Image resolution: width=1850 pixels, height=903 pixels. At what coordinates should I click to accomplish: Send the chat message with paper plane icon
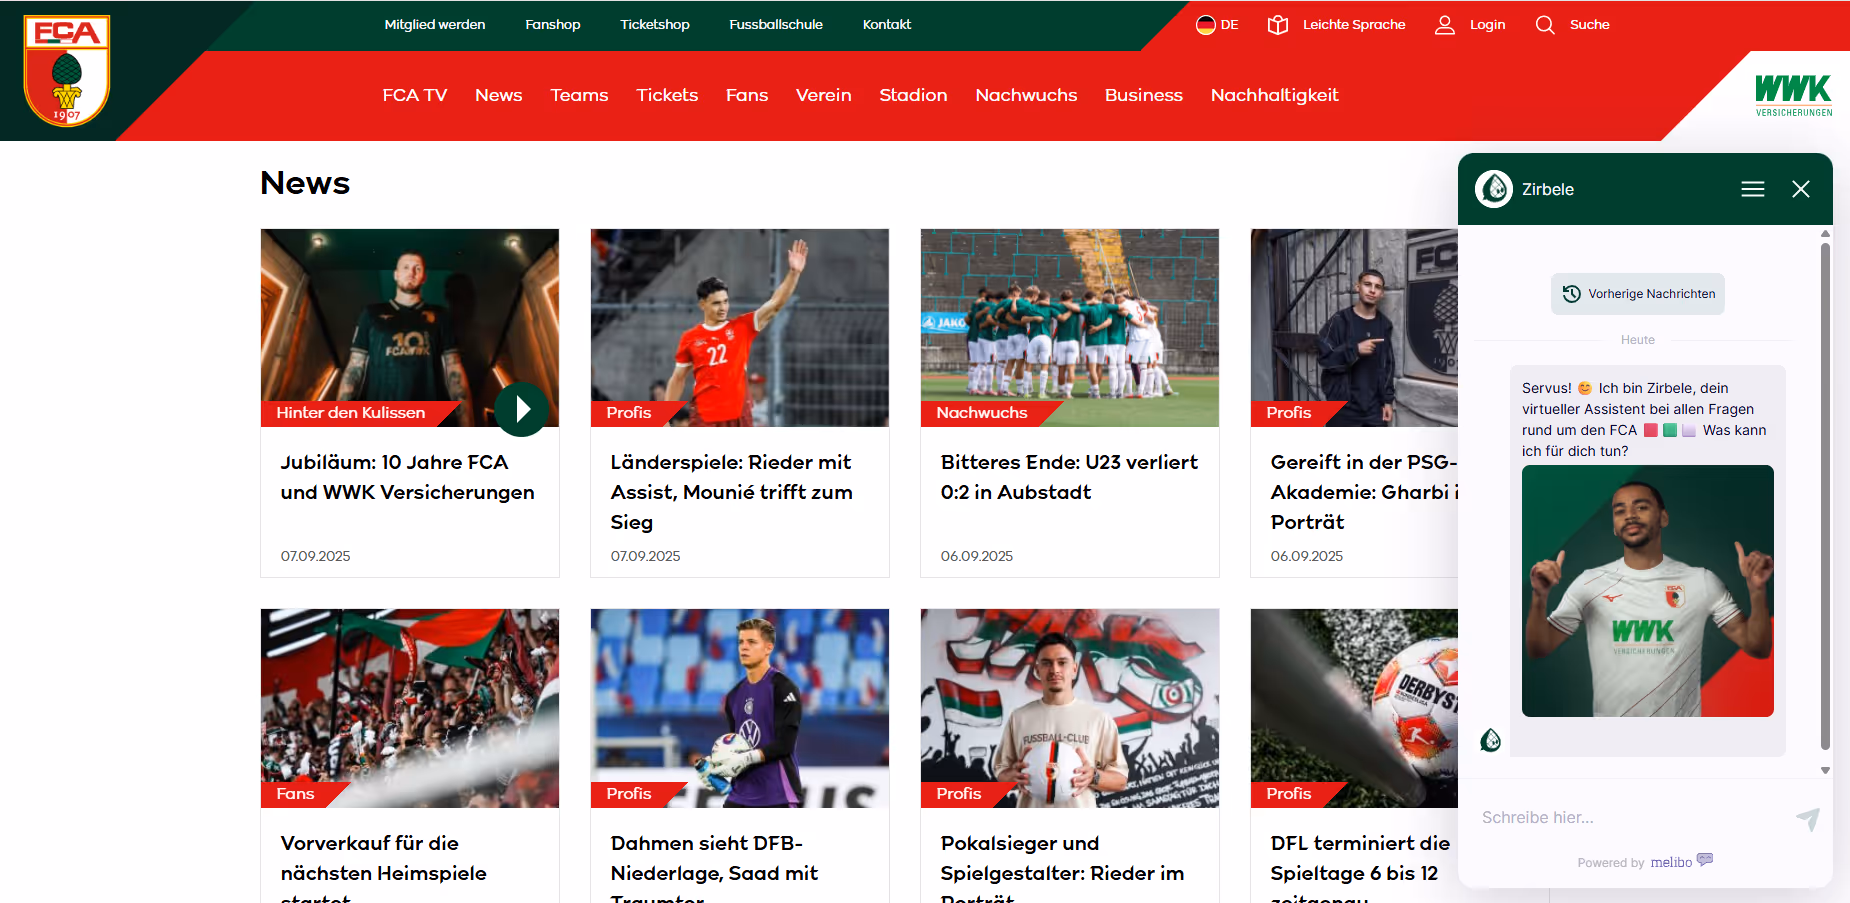1808,819
